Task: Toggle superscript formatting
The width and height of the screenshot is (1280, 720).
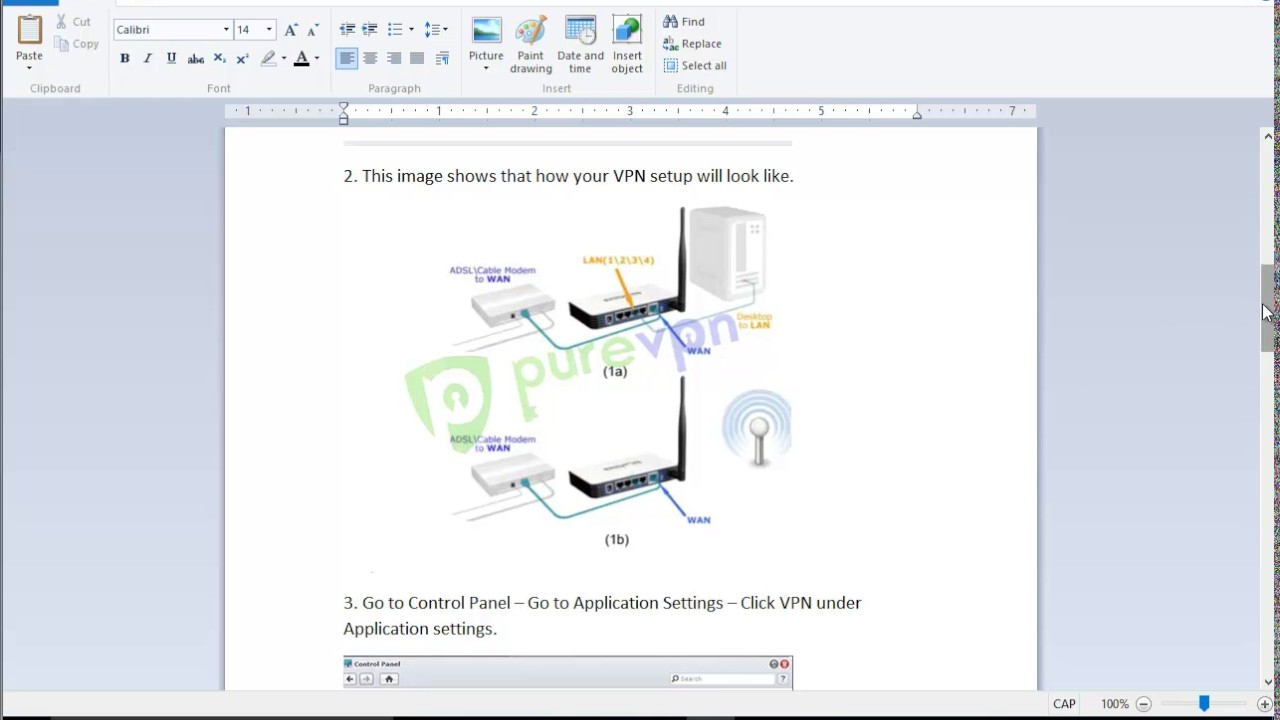Action: click(242, 59)
